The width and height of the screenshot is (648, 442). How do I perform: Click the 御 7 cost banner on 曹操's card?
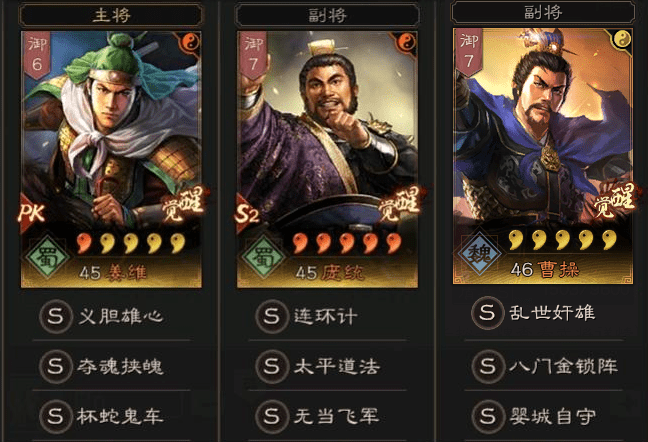469,52
